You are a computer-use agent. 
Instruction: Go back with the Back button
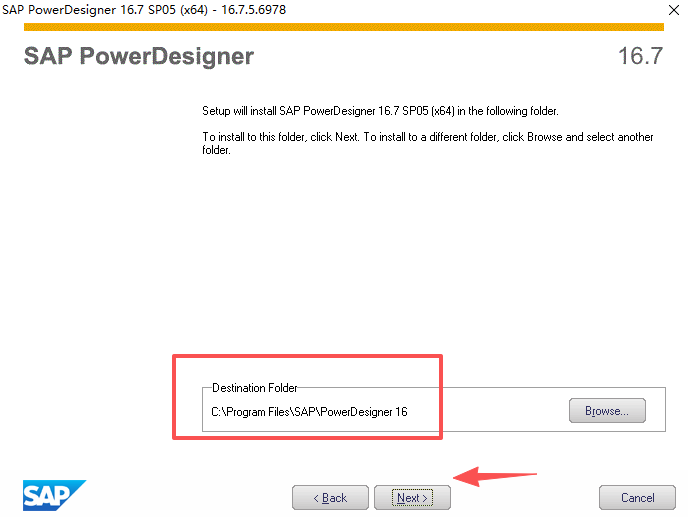tap(330, 497)
